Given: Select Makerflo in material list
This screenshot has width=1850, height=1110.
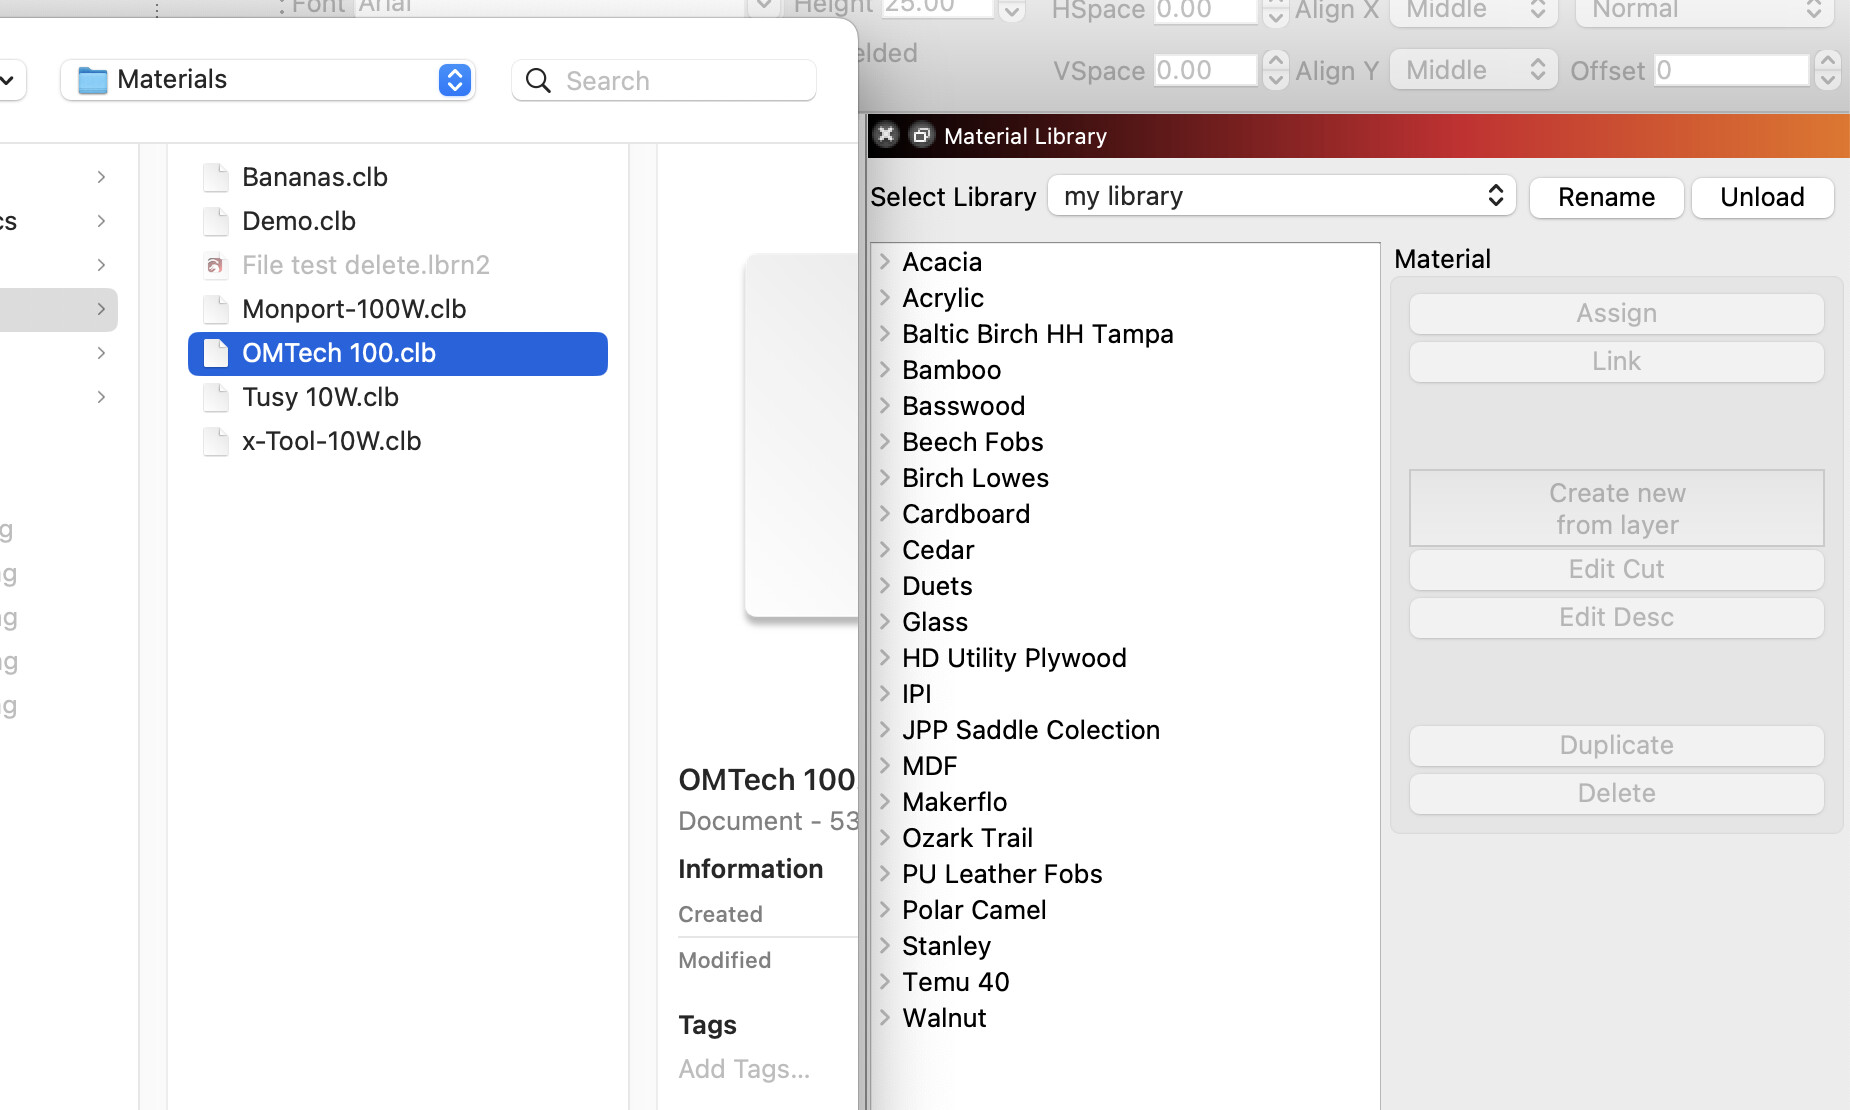Looking at the screenshot, I should 954,802.
